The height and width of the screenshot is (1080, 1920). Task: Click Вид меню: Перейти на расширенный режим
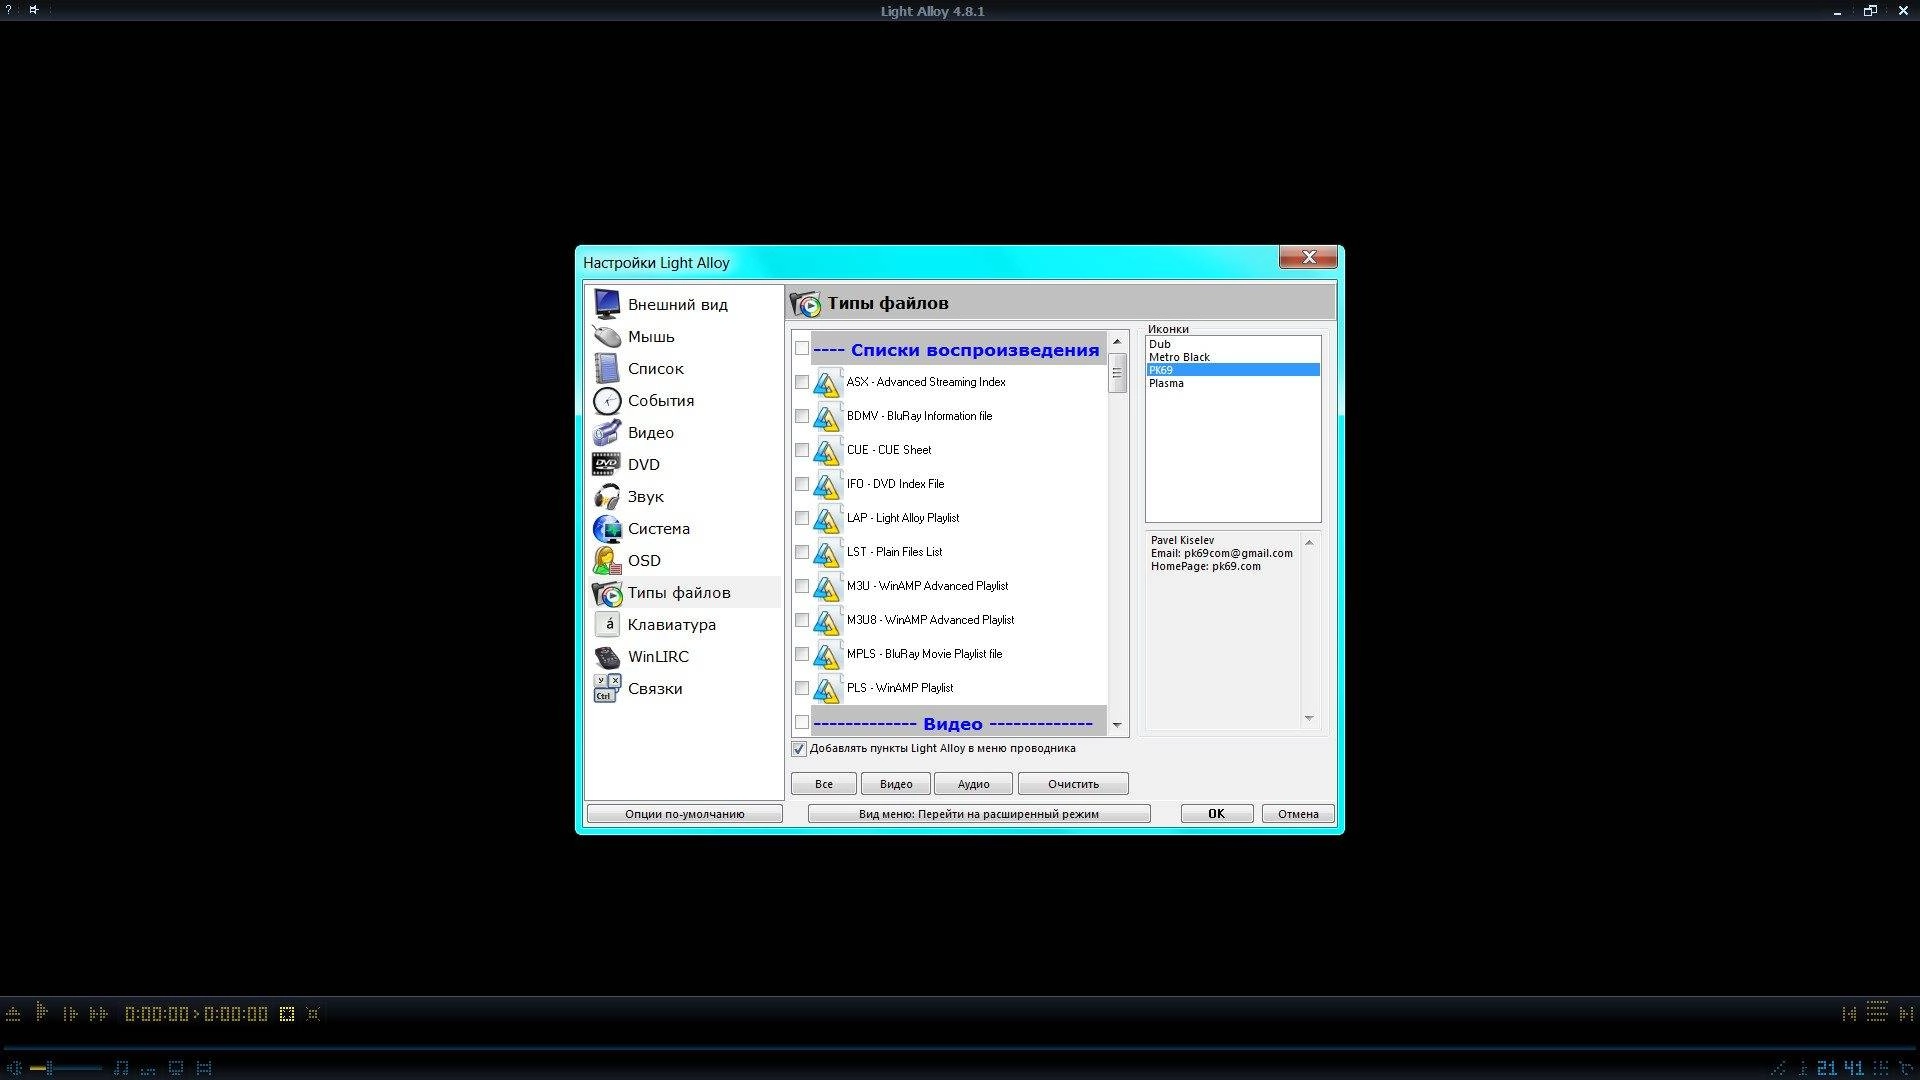[979, 814]
